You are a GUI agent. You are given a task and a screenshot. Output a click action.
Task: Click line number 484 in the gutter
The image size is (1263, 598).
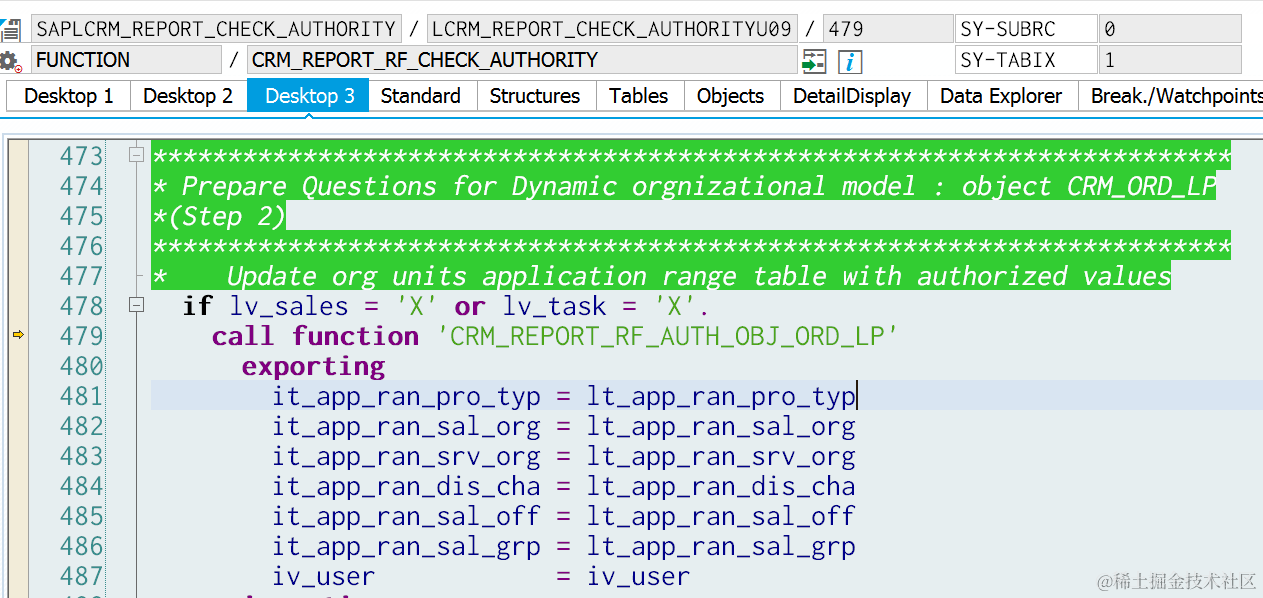[81, 486]
